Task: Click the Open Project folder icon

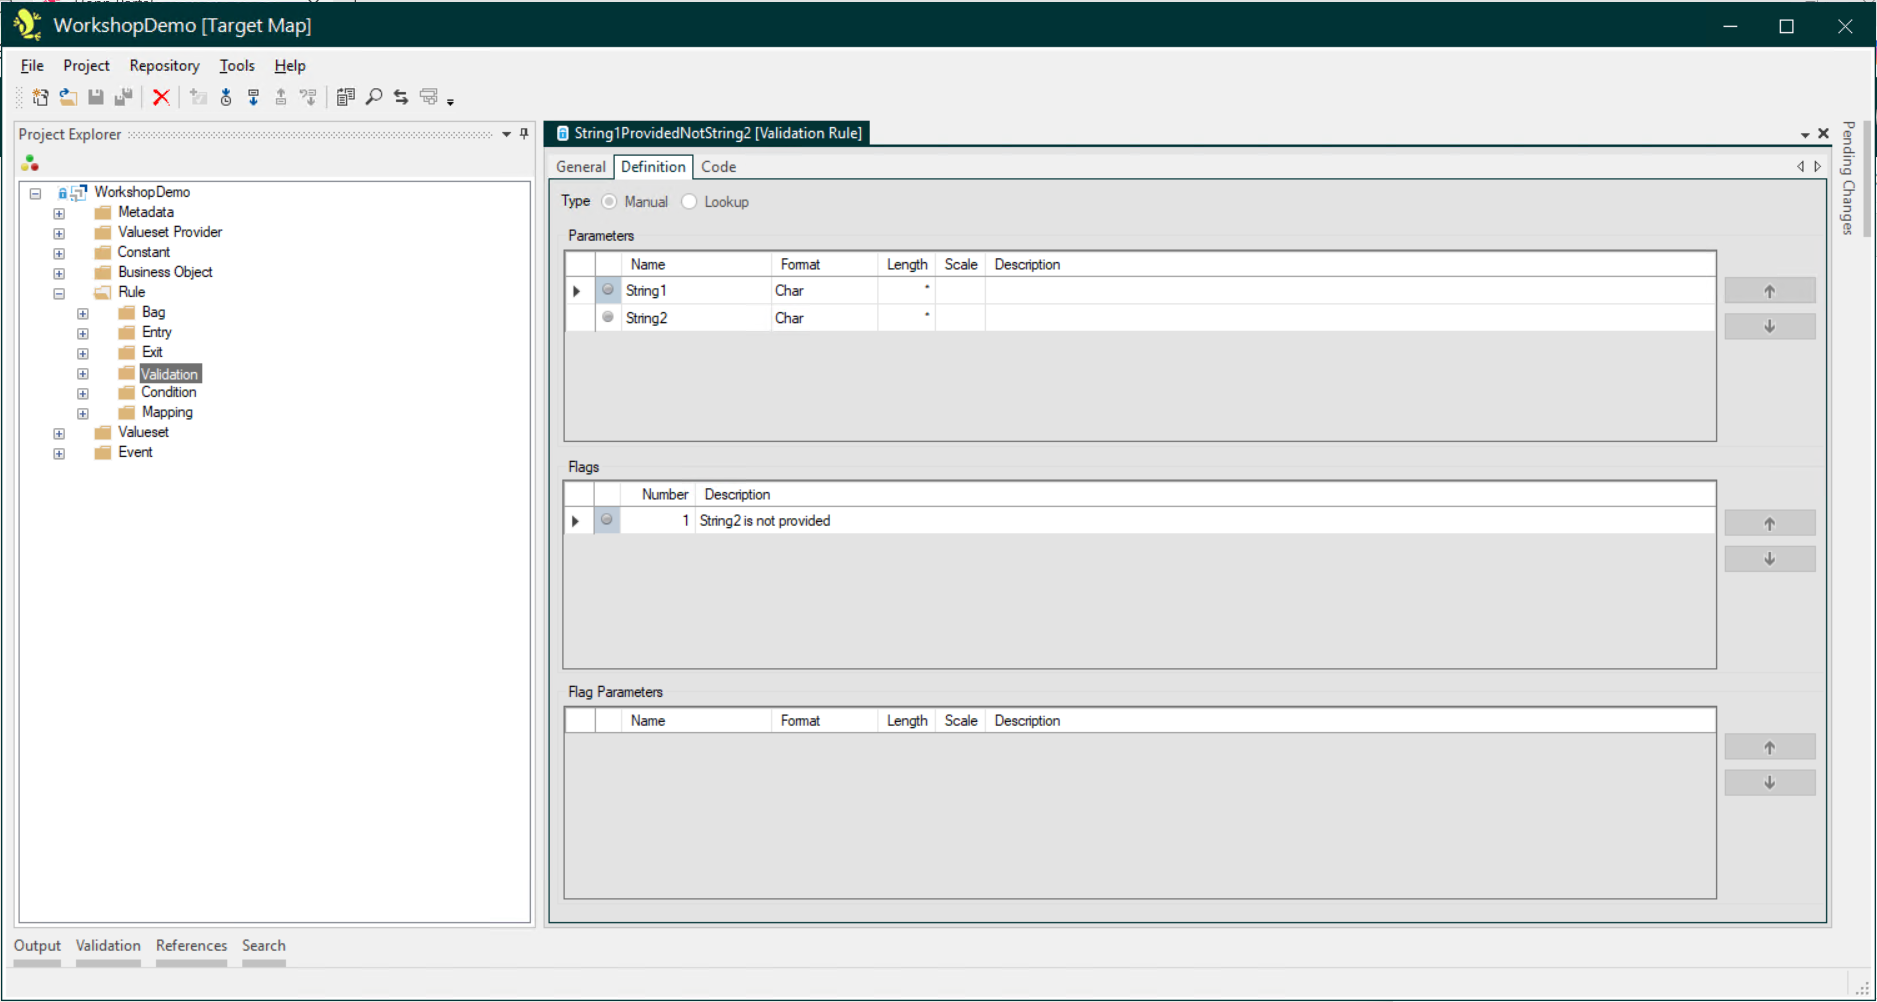Action: tap(68, 97)
